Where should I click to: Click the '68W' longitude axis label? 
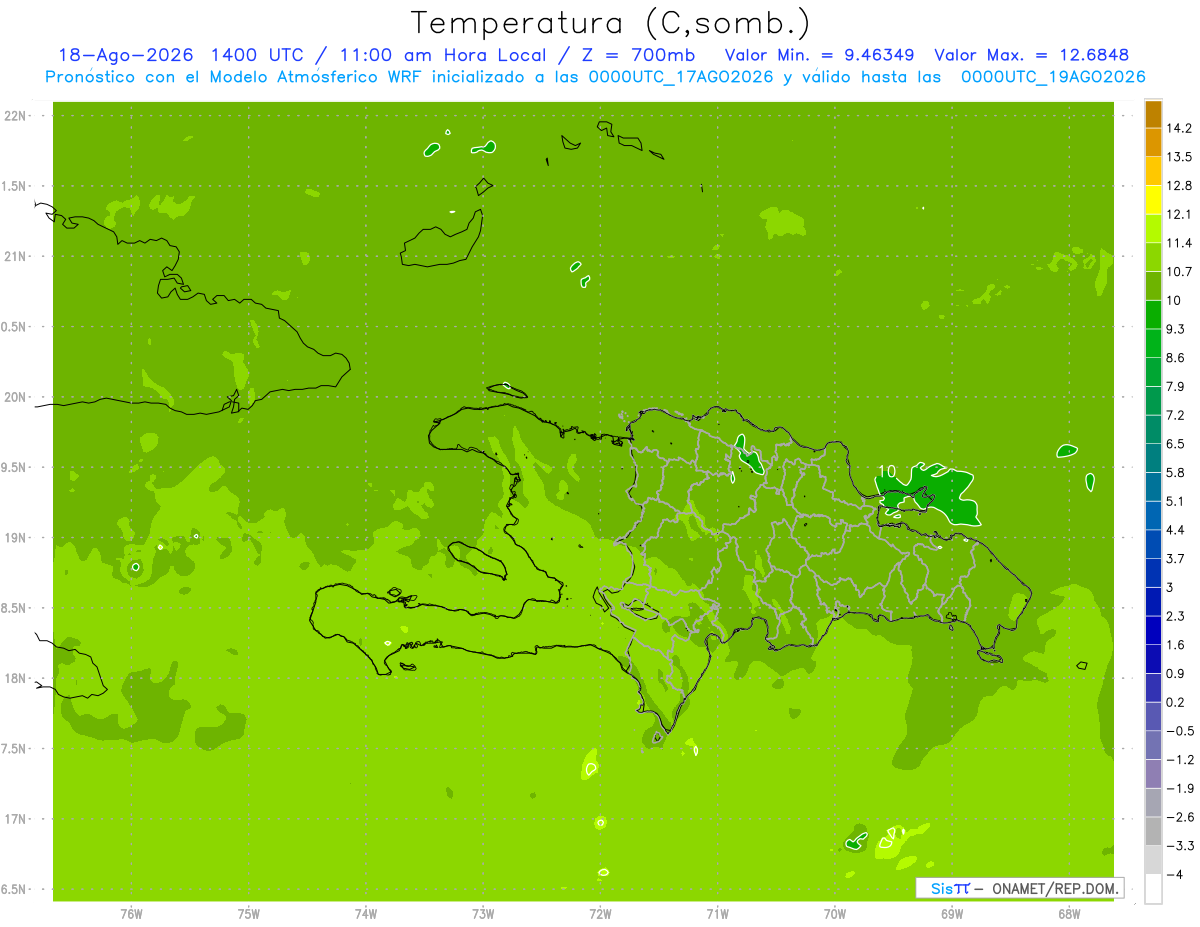click(1069, 913)
